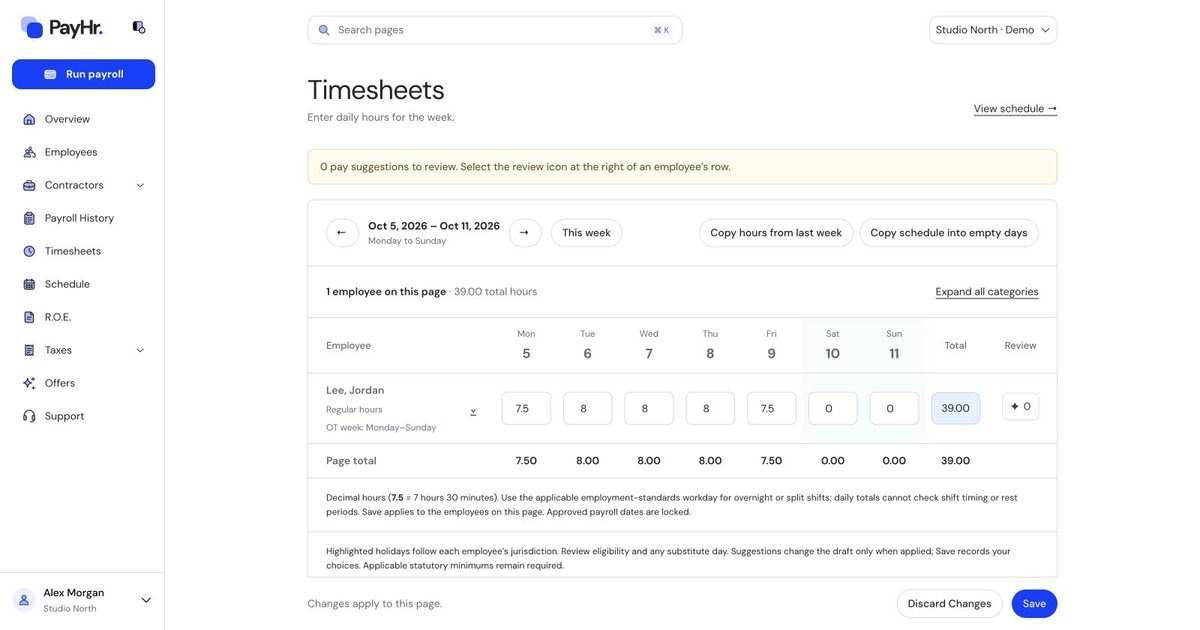The height and width of the screenshot is (630, 1200).
Task: Follow the View schedule link
Action: point(1015,109)
